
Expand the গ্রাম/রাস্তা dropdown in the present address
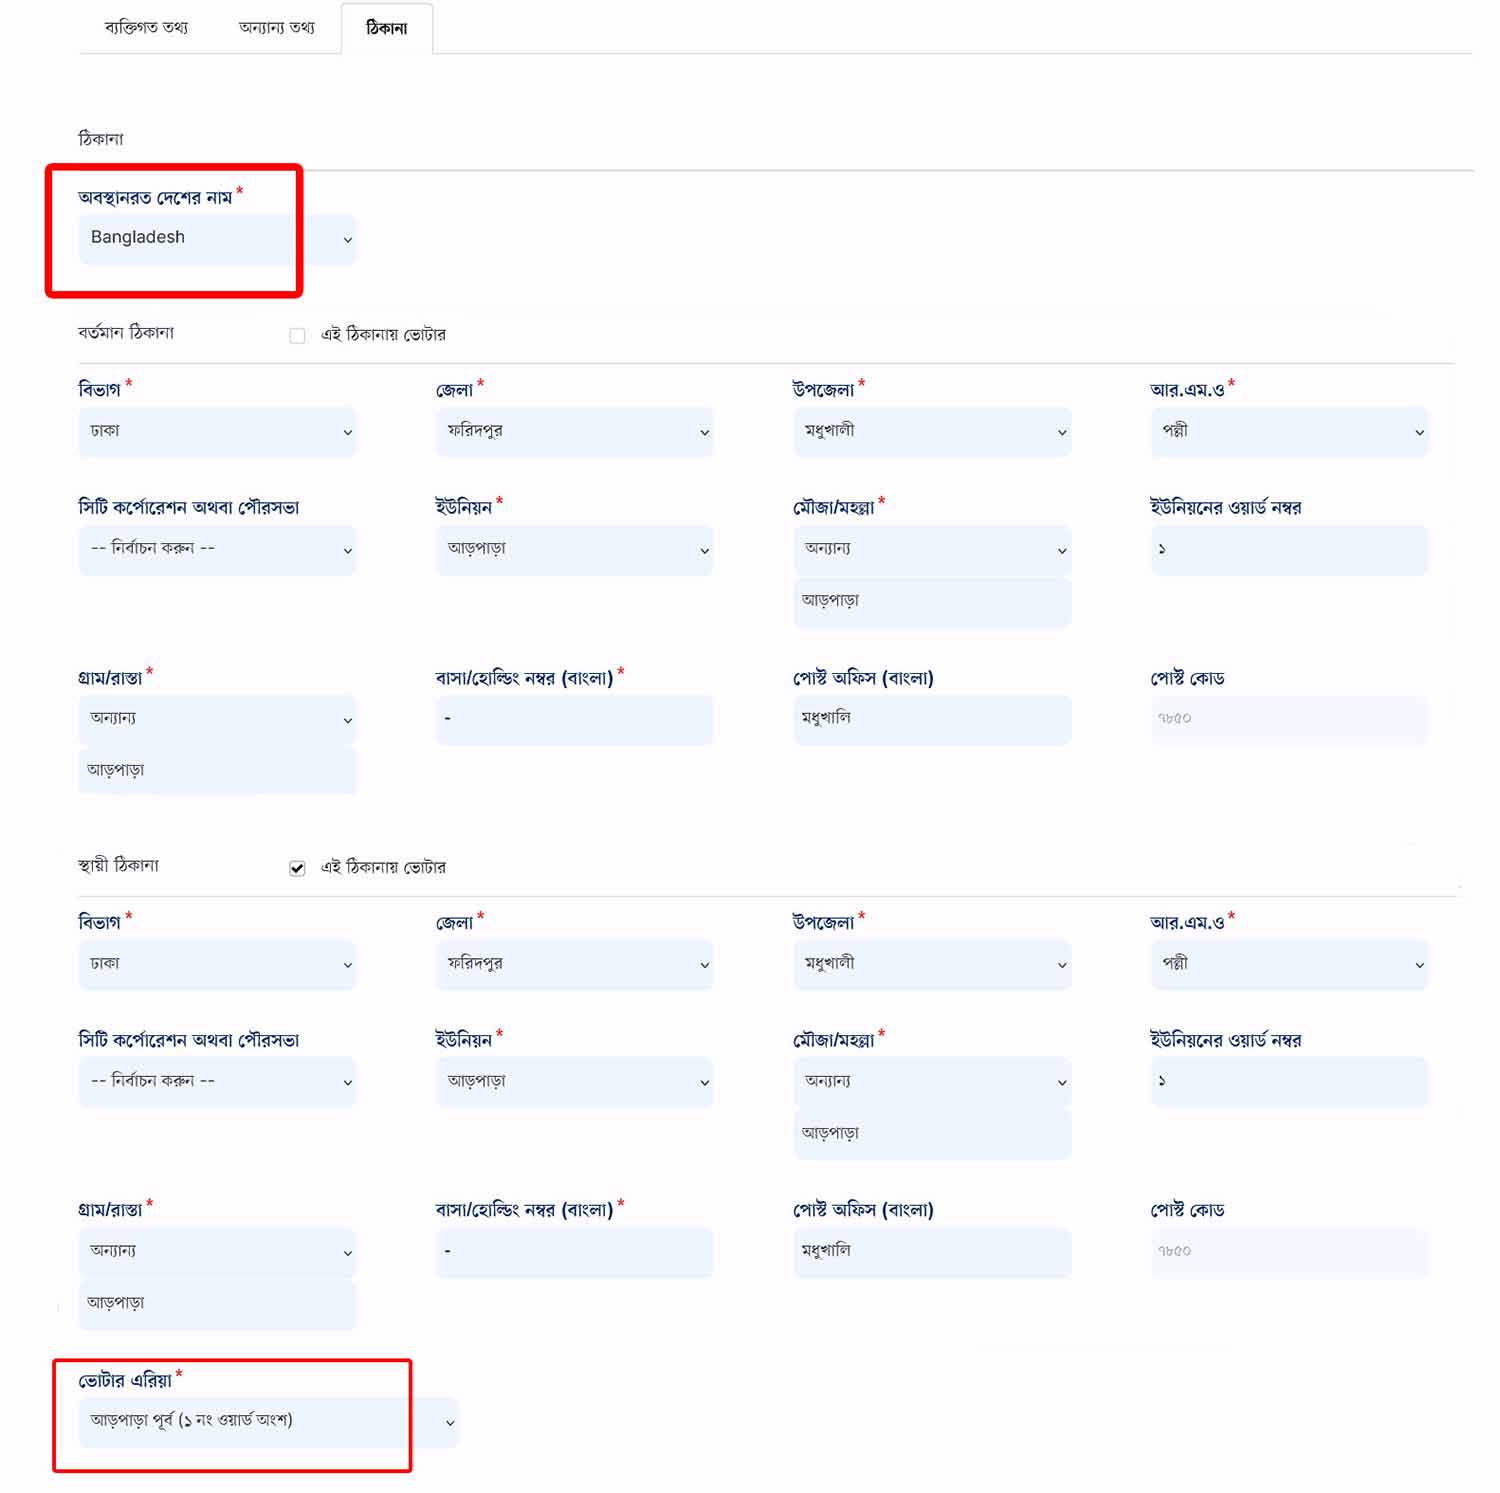[x=217, y=719]
